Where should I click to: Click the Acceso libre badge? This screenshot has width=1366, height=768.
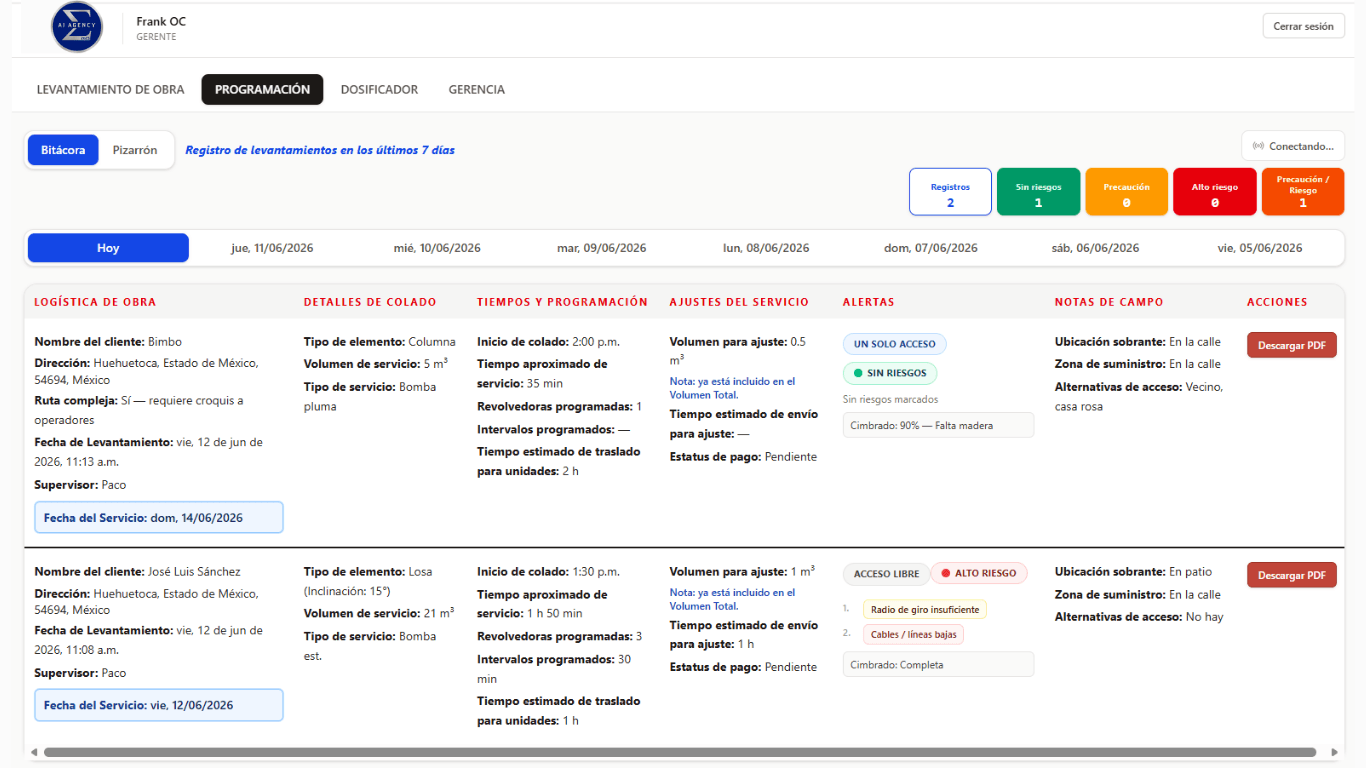(x=886, y=574)
